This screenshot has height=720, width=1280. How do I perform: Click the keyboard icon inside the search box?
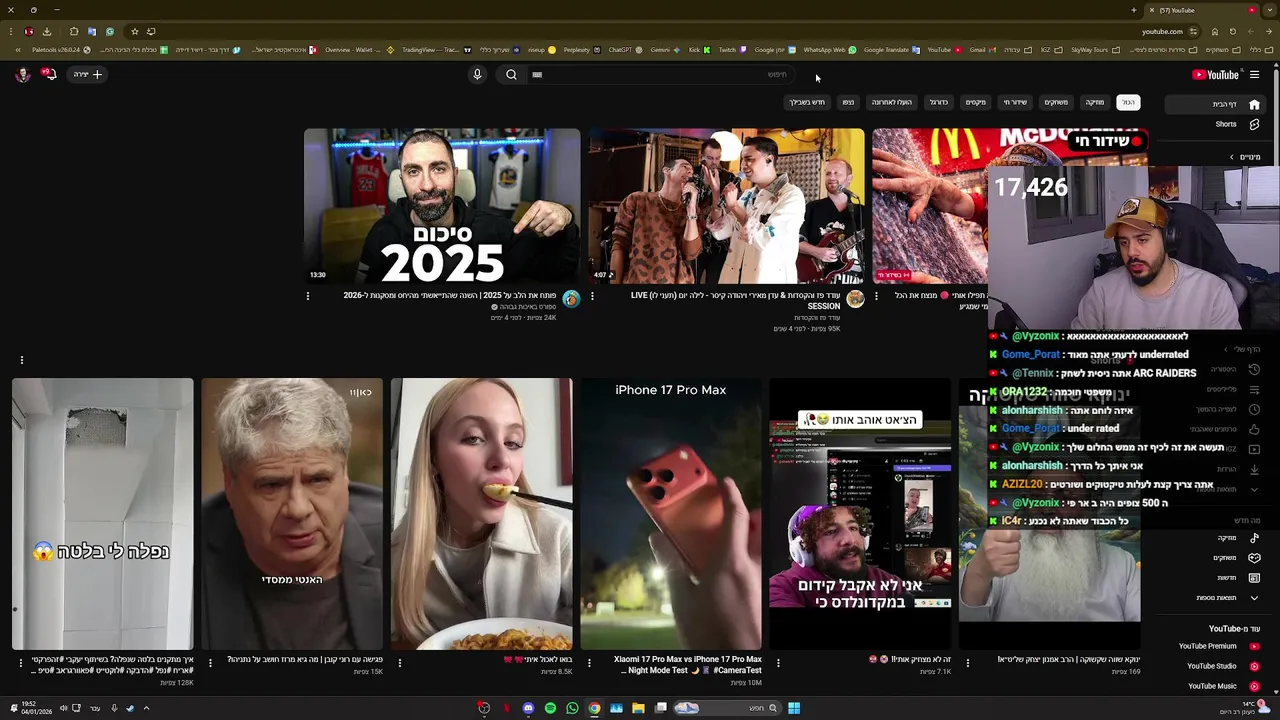tap(537, 74)
